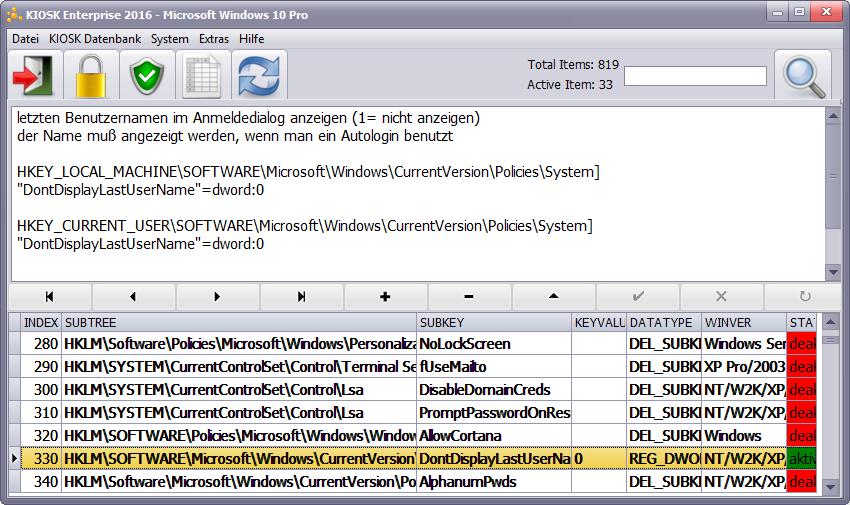Click the fUseMailto subkey cell
The image size is (850, 505).
(494, 367)
